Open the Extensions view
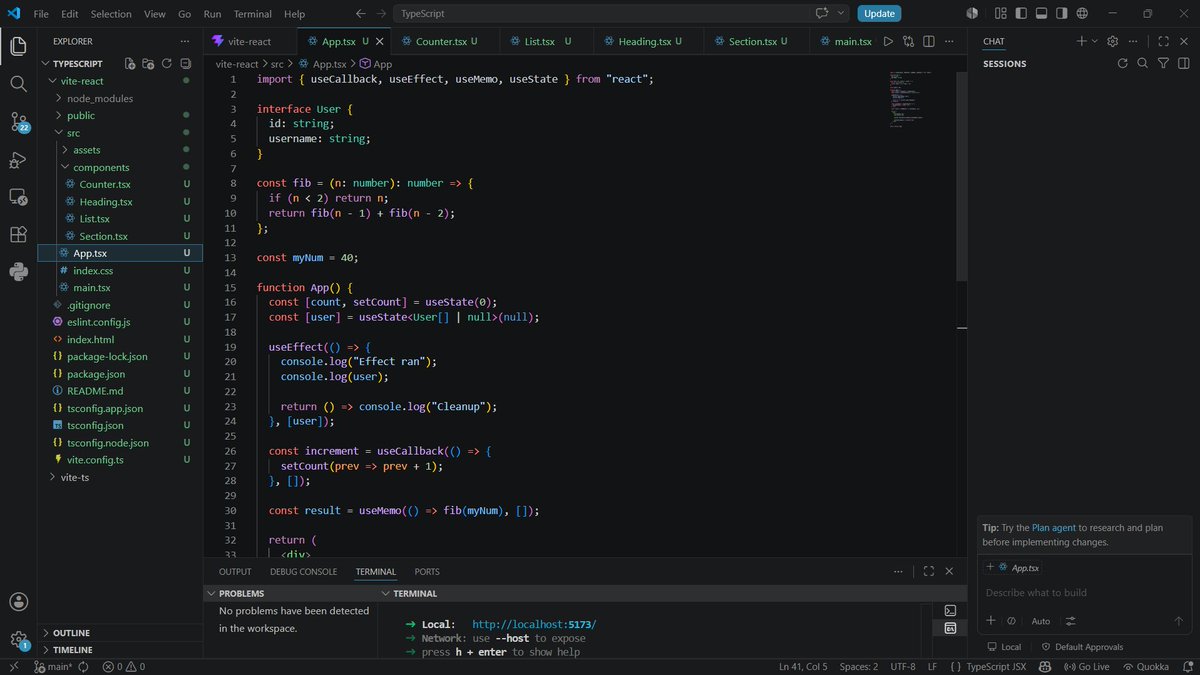1200x675 pixels. [18, 235]
